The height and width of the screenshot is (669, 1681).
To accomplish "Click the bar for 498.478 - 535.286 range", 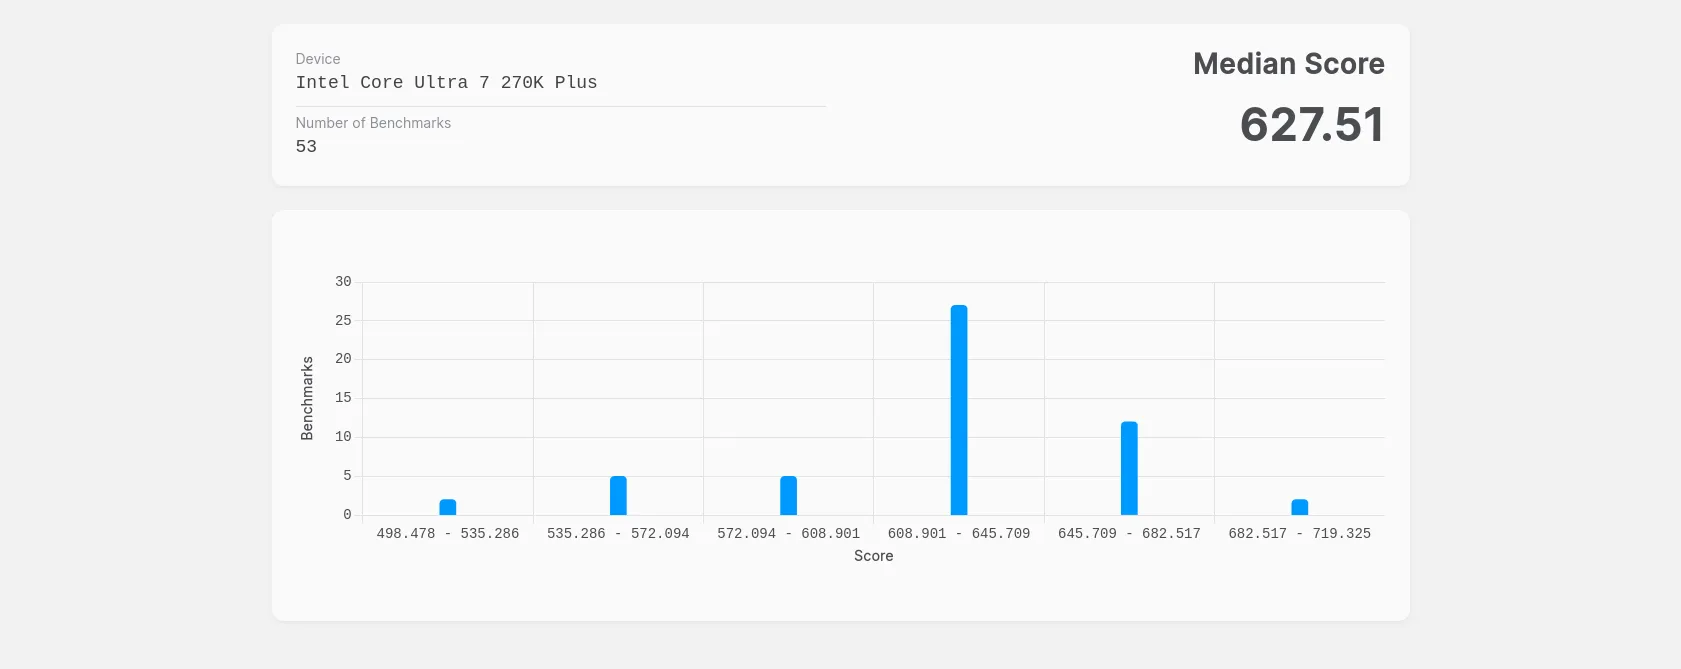I will click(x=448, y=507).
